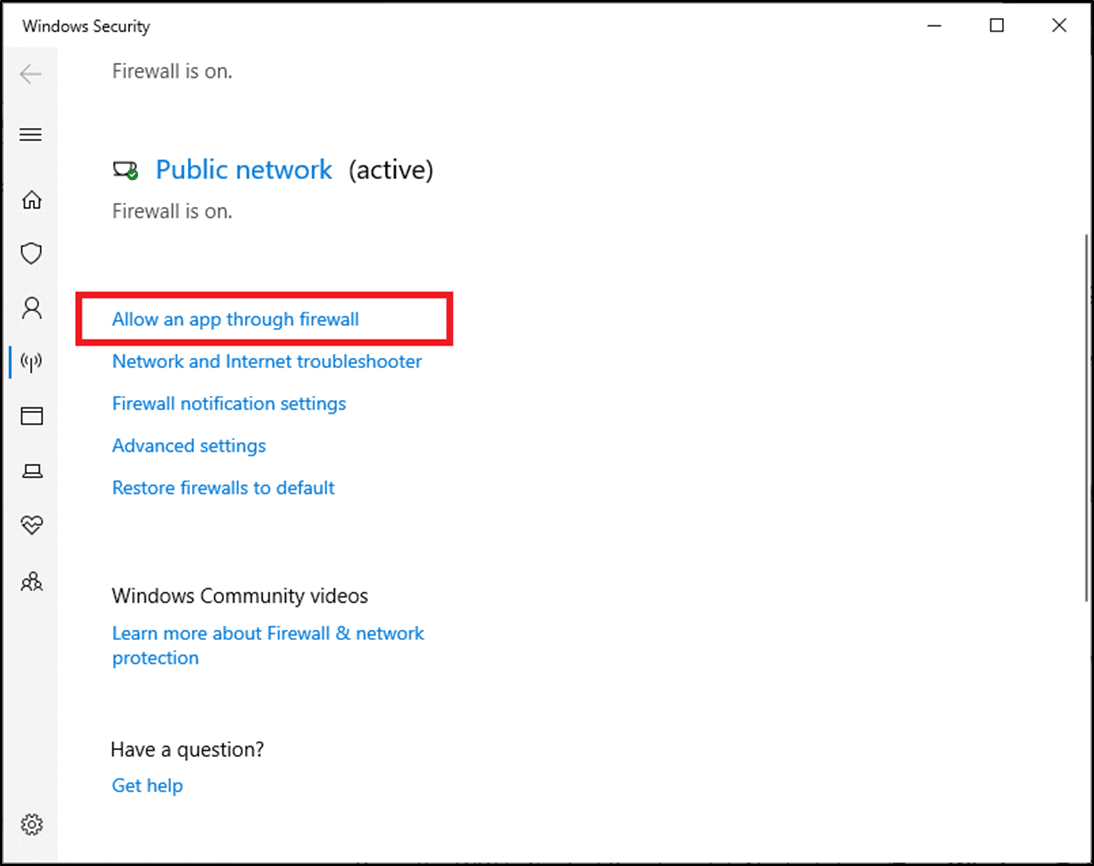Open Family options icon
The image size is (1094, 866).
tap(32, 580)
